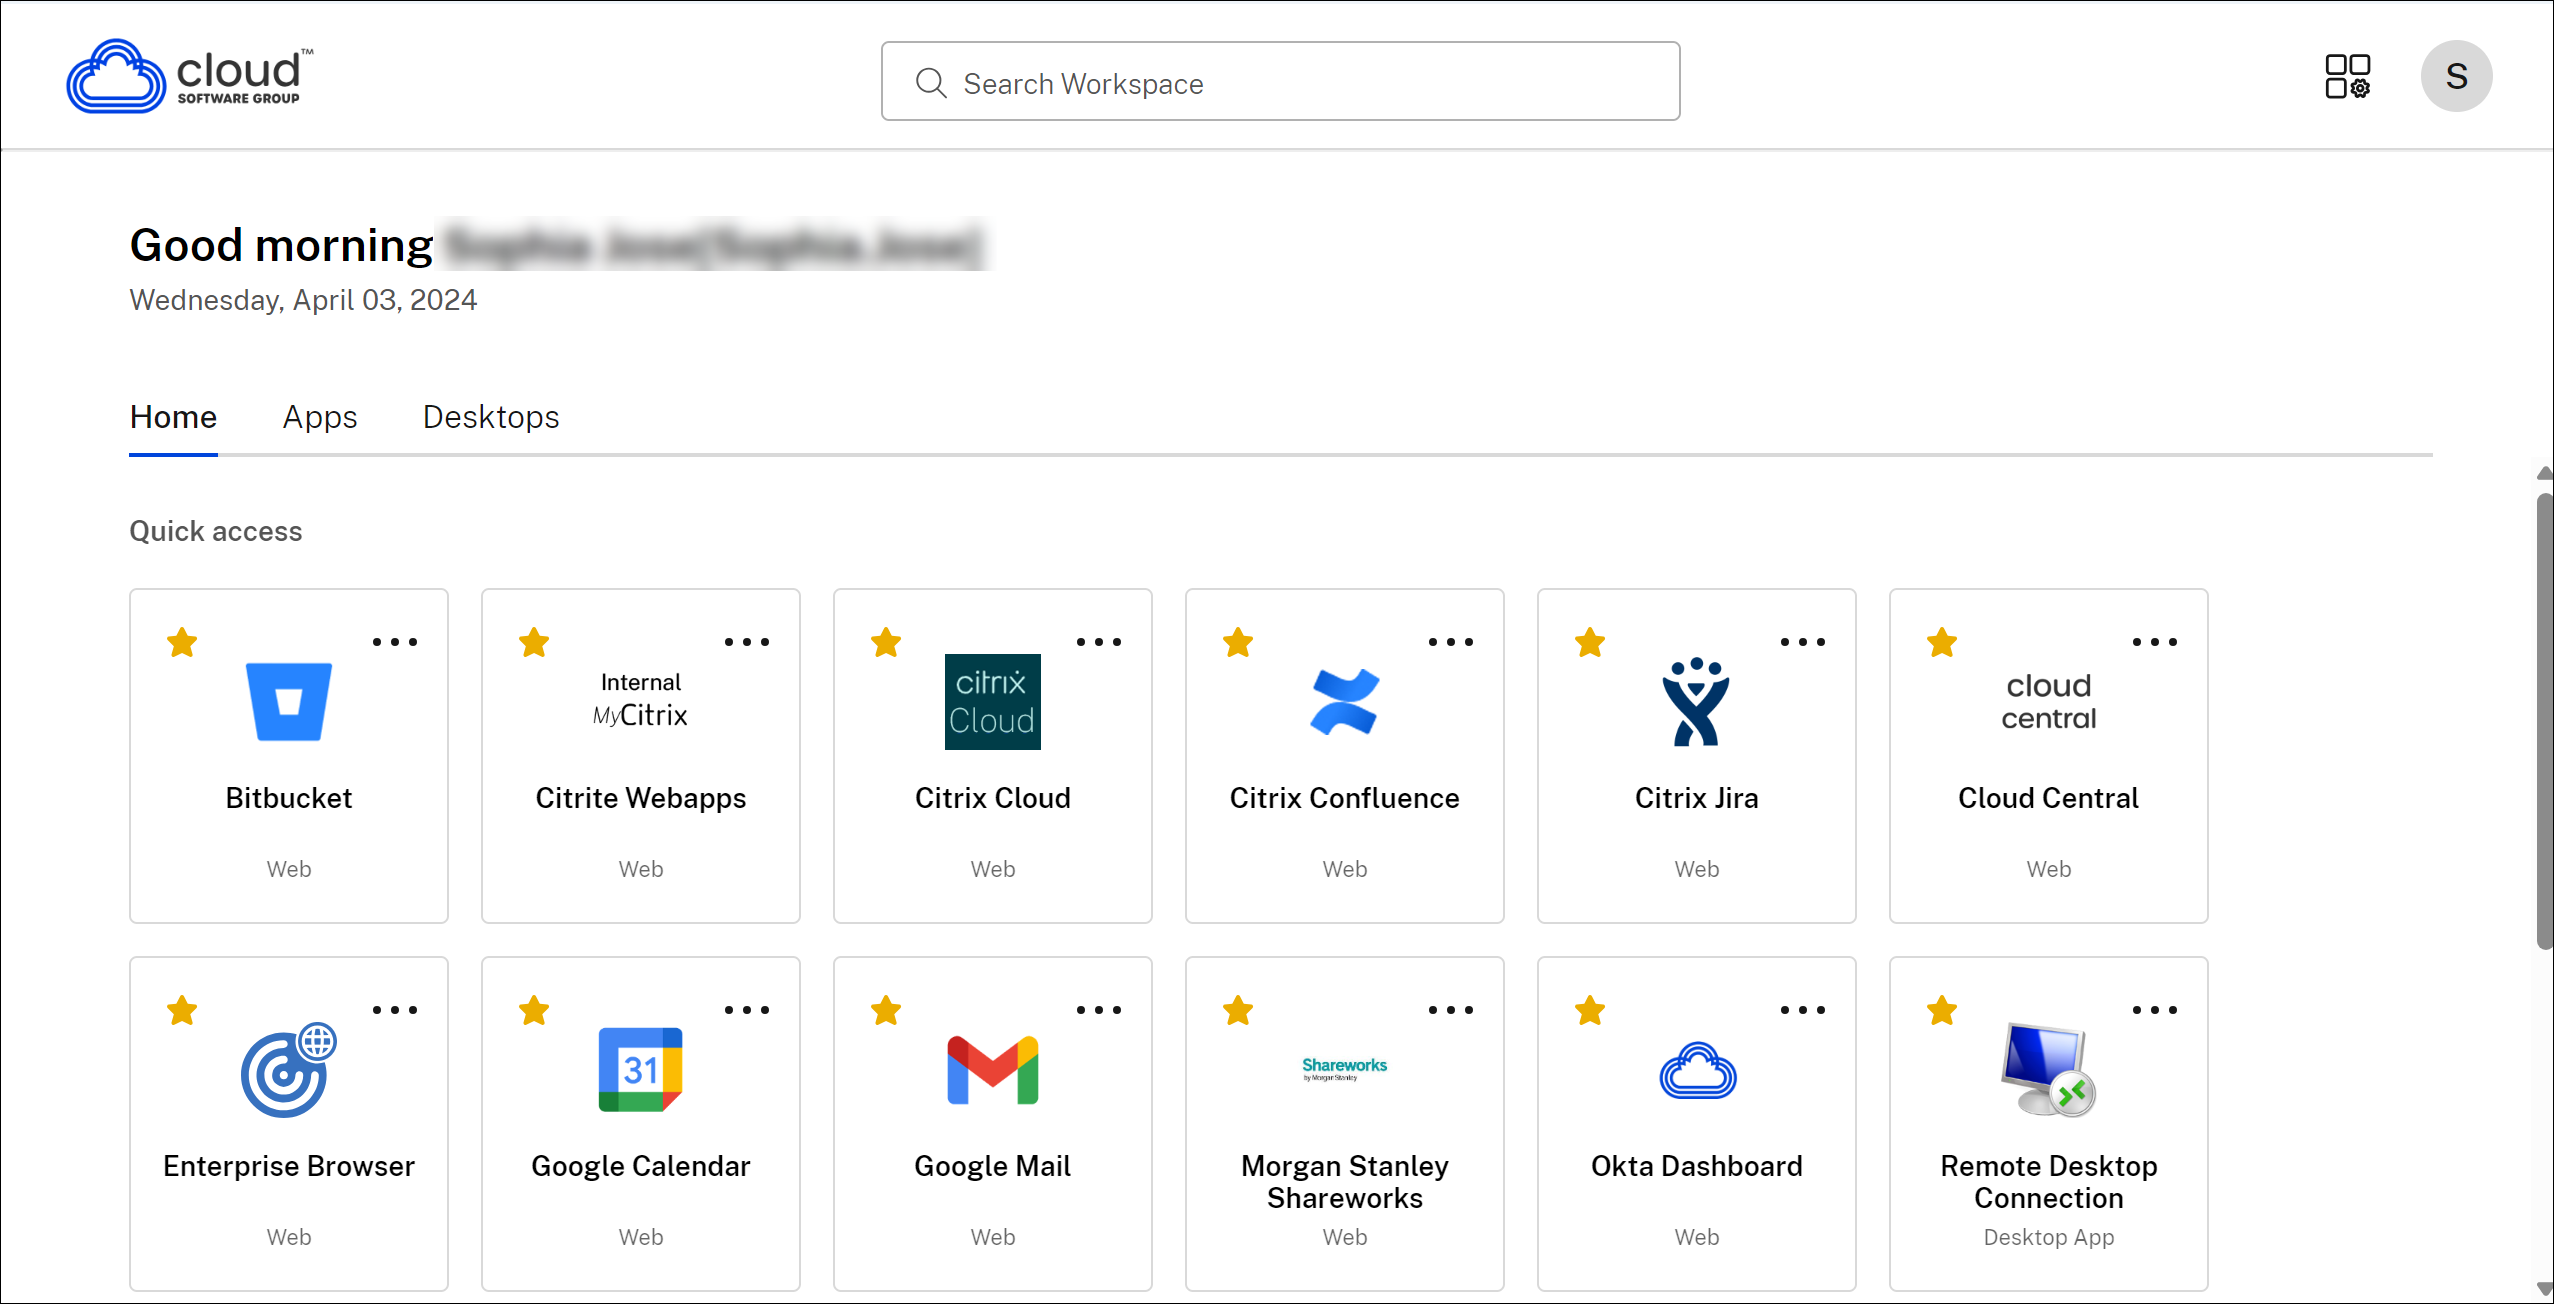2554x1304 pixels.
Task: Focus the Search Workspace field
Action: point(1280,81)
